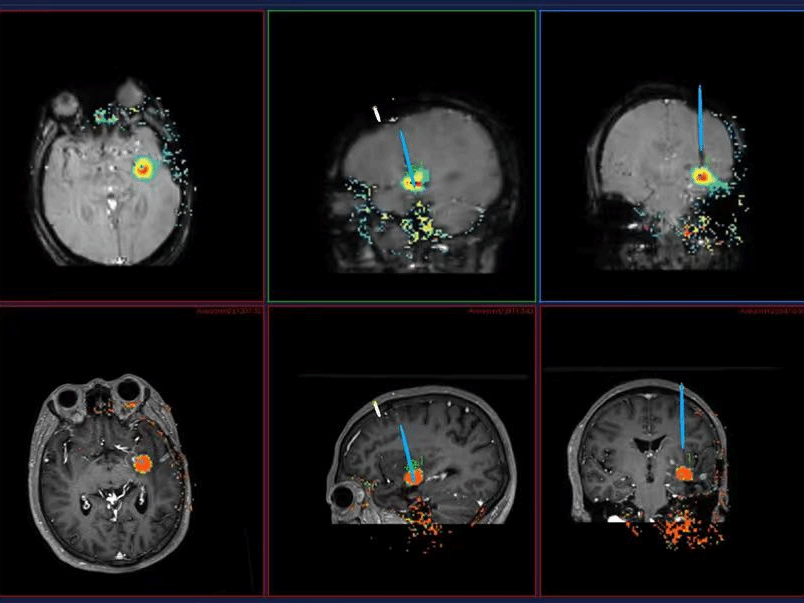Click the thermal hotspot in axial thermal view
The width and height of the screenshot is (804, 603).
[144, 169]
